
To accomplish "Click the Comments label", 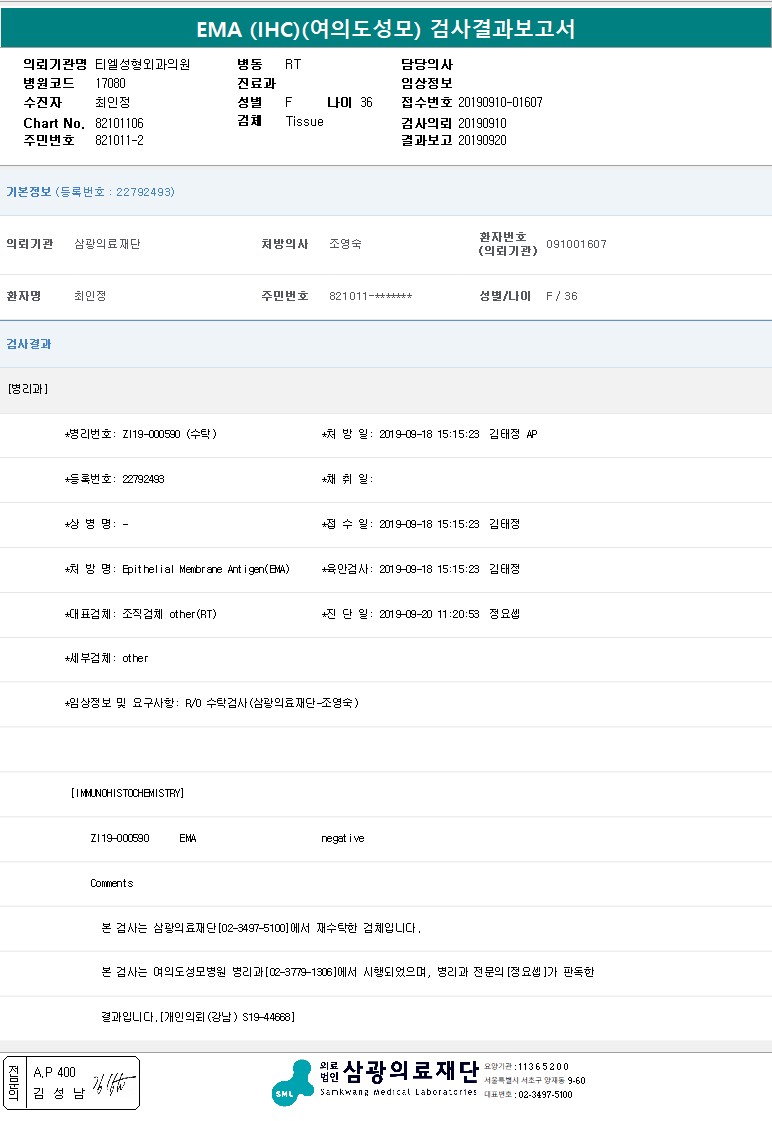I will pyautogui.click(x=111, y=883).
